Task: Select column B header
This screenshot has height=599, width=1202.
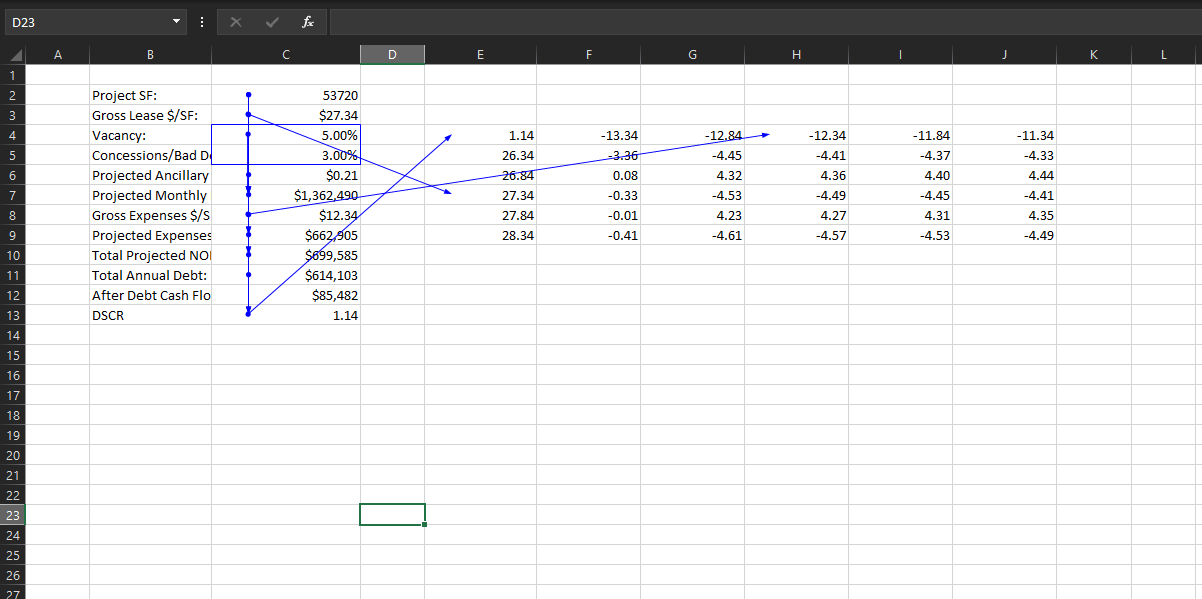Action: tap(150, 55)
